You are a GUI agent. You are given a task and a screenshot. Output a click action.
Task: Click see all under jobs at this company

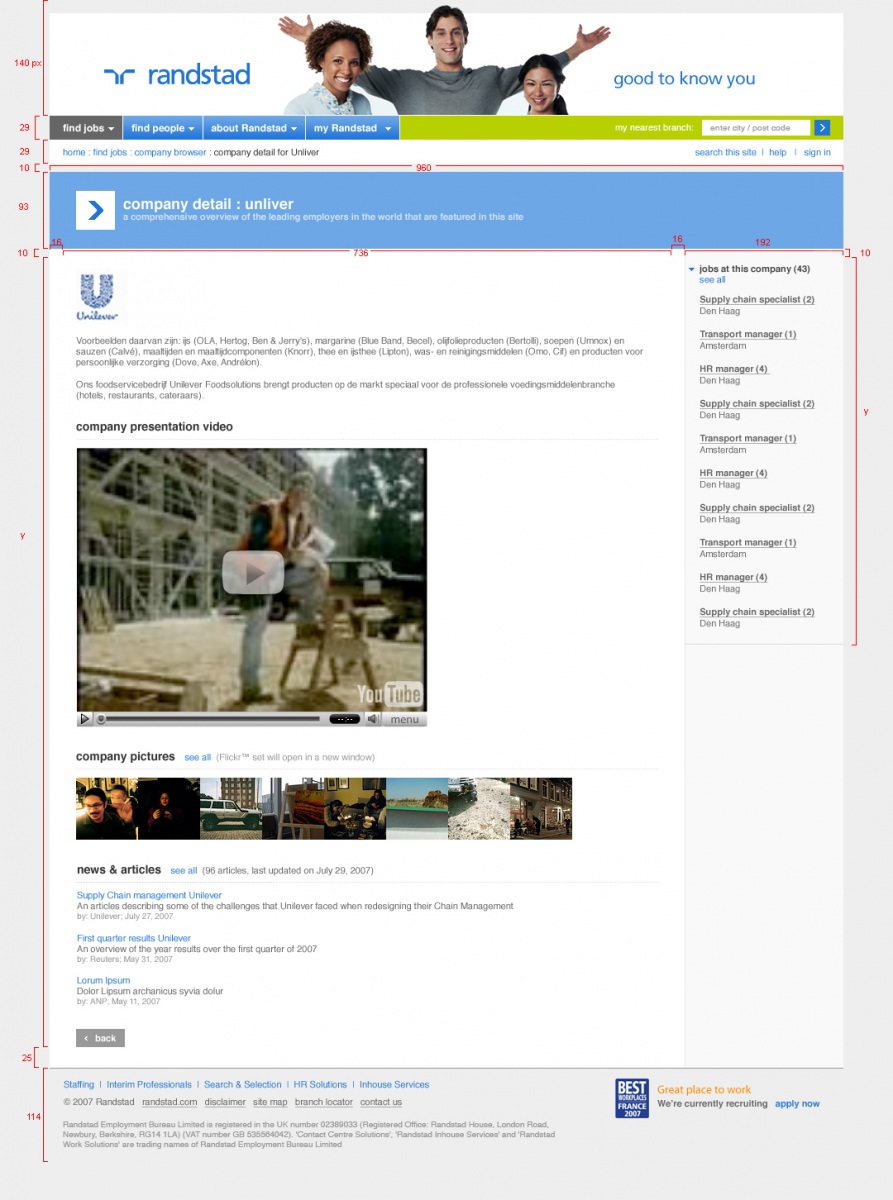click(x=713, y=280)
